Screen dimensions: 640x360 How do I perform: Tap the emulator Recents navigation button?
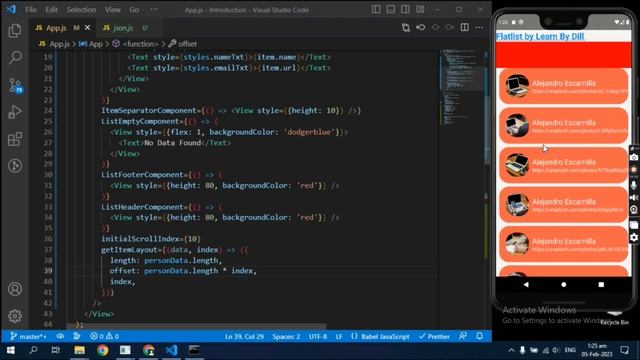pyautogui.click(x=601, y=284)
